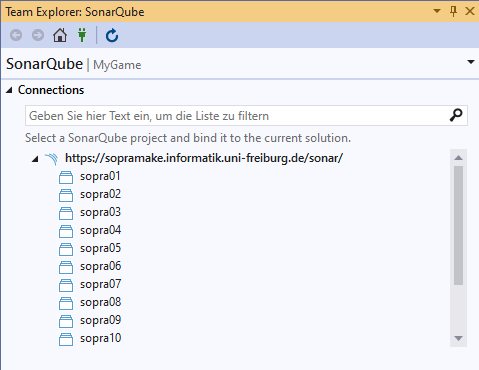Select the sopra06 project
This screenshot has width=479, height=370.
click(x=100, y=266)
